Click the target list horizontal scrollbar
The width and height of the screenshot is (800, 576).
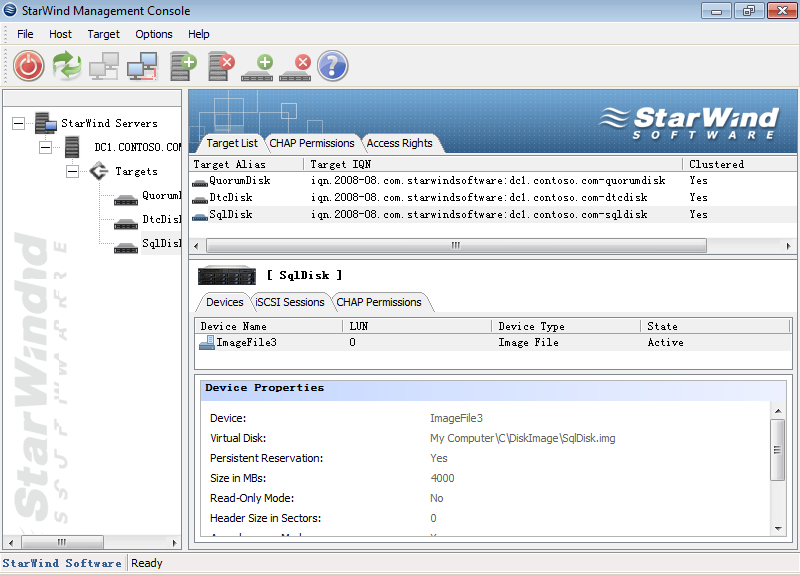point(455,245)
